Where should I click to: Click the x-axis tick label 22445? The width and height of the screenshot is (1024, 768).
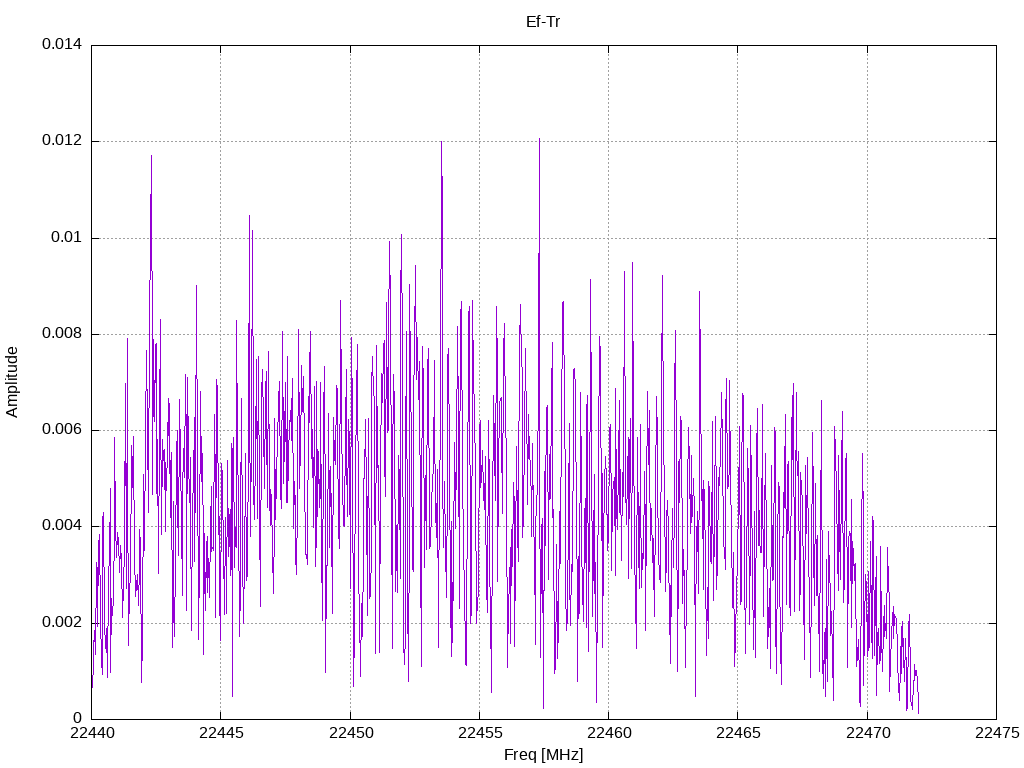(x=221, y=733)
